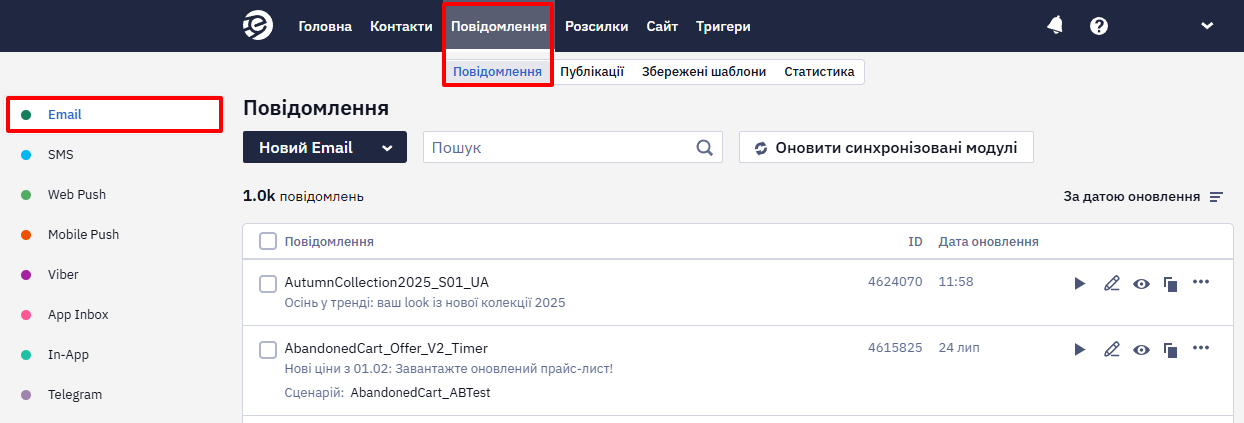The height and width of the screenshot is (423, 1244).
Task: Open the Контакти menu
Action: (x=401, y=26)
